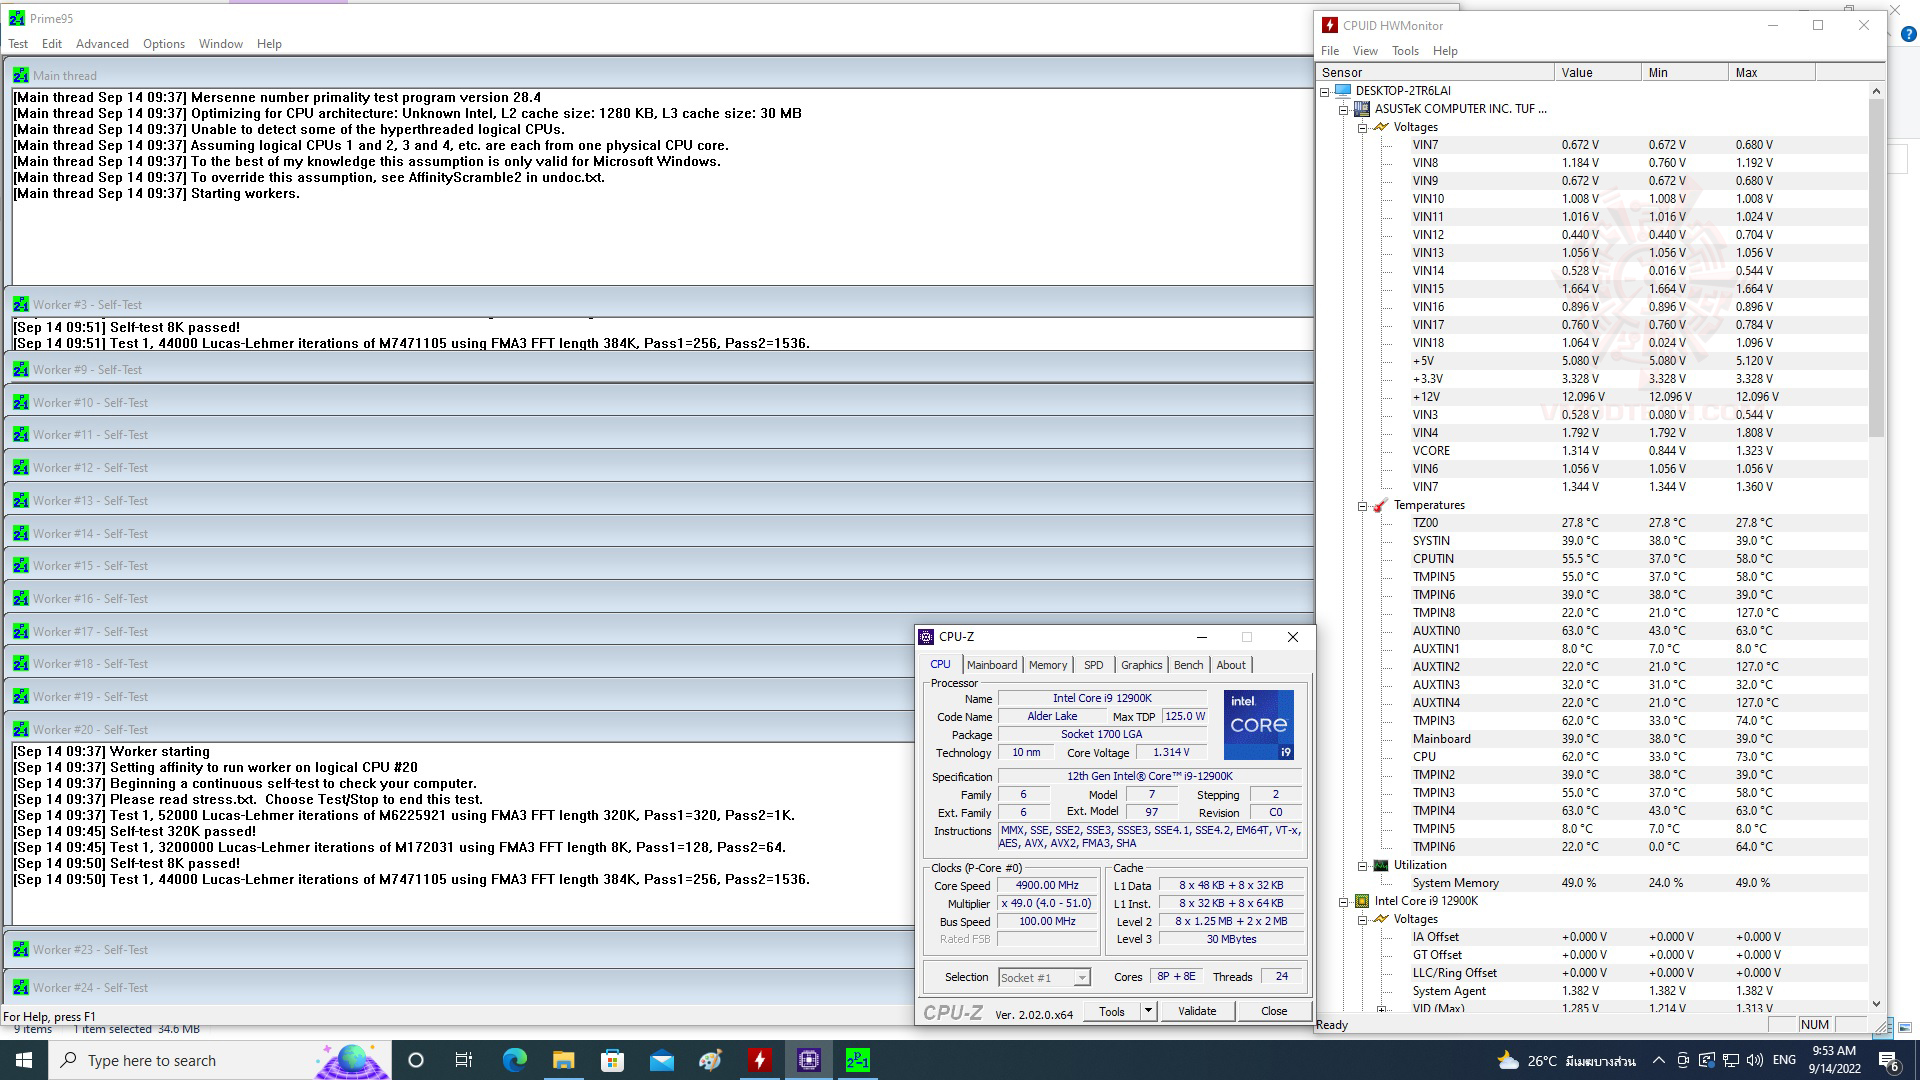This screenshot has height=1080, width=1920.
Task: Click the Worker #20 window icon
Action: 20,729
